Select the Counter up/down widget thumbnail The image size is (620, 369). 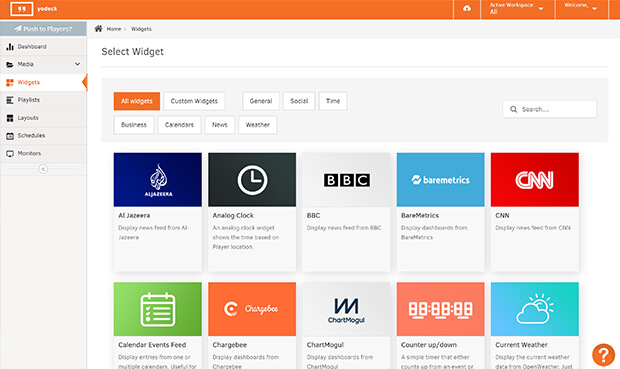pos(440,309)
